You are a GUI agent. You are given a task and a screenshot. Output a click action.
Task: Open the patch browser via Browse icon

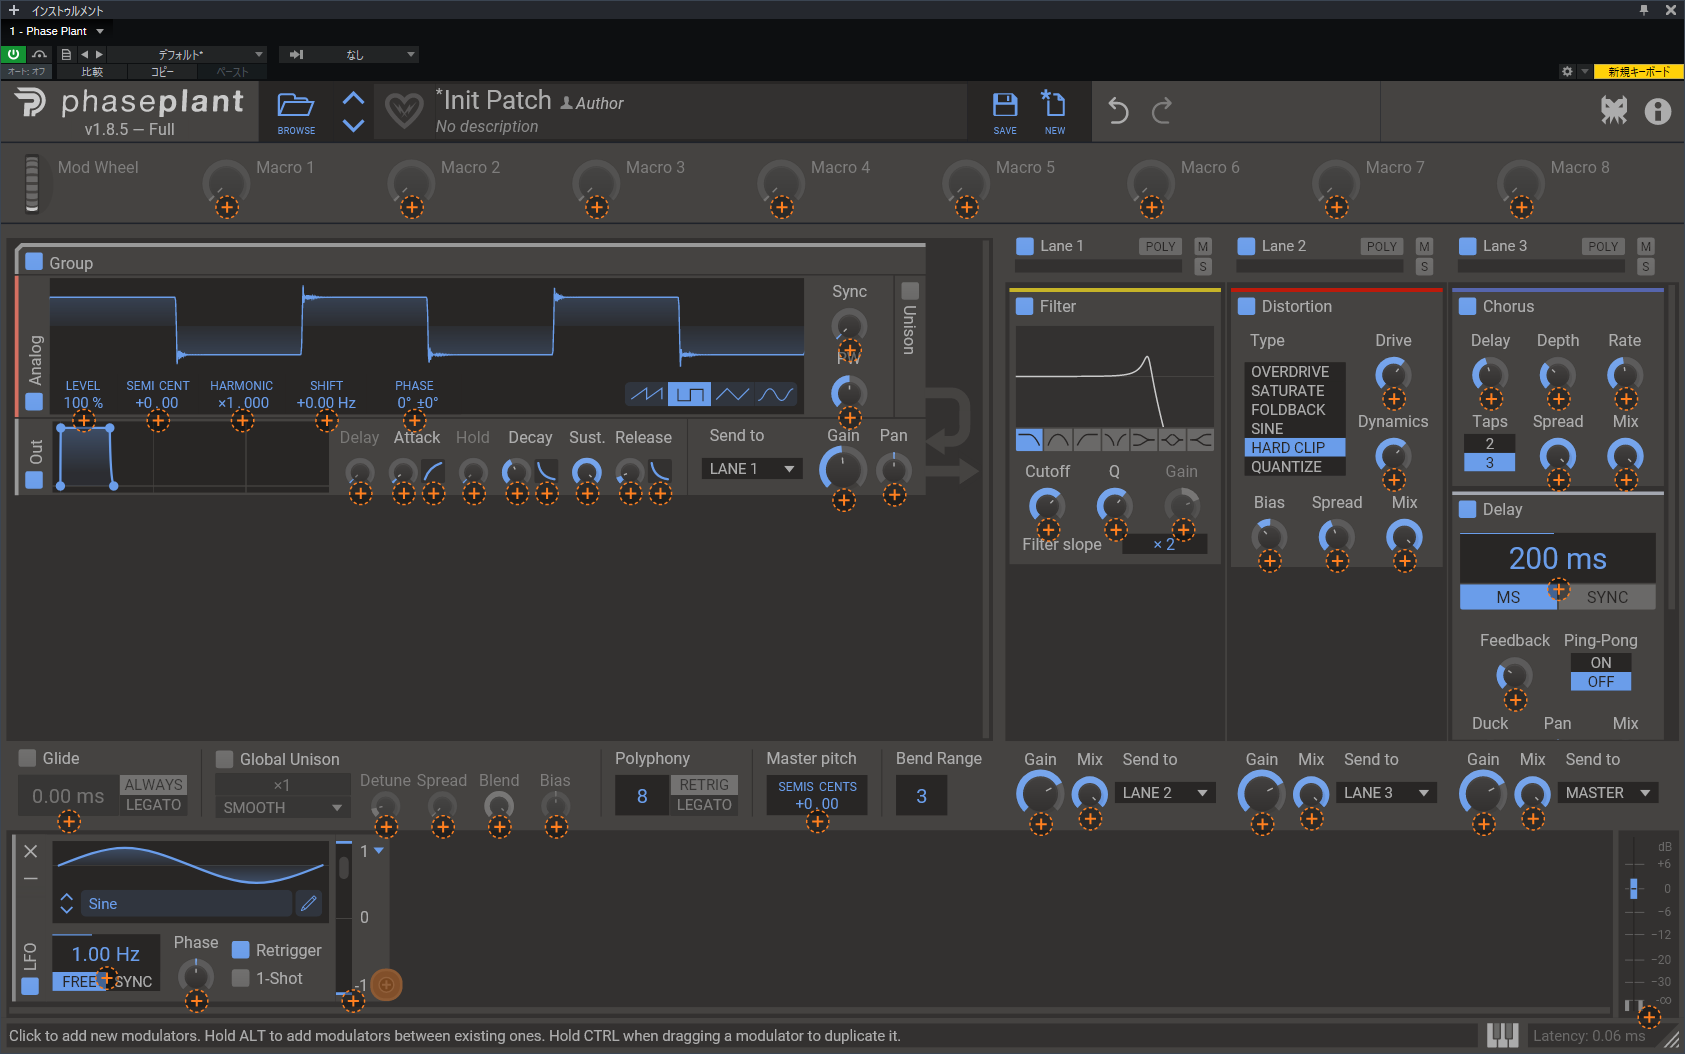[x=296, y=111]
